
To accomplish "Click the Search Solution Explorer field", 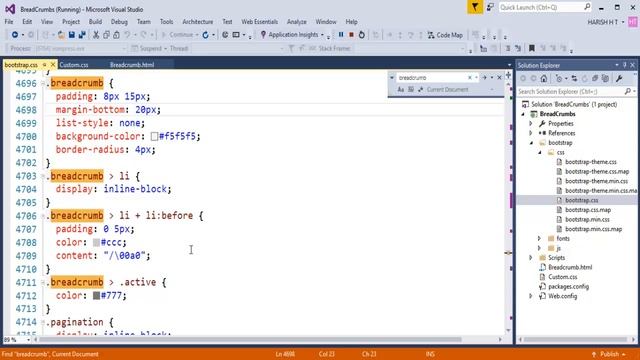I will tap(576, 91).
